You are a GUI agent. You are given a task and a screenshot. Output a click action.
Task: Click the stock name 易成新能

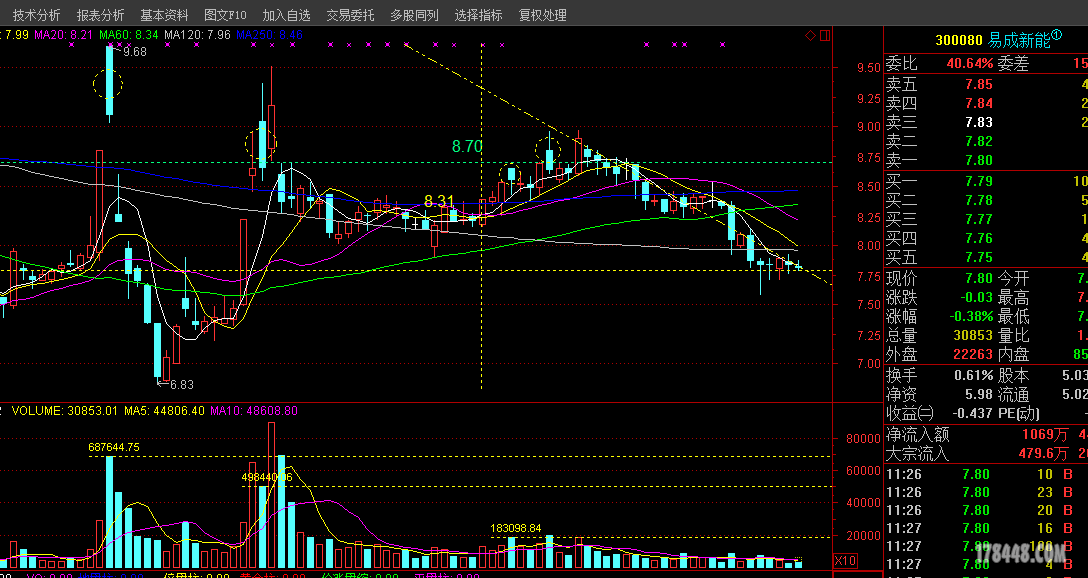pyautogui.click(x=1019, y=40)
